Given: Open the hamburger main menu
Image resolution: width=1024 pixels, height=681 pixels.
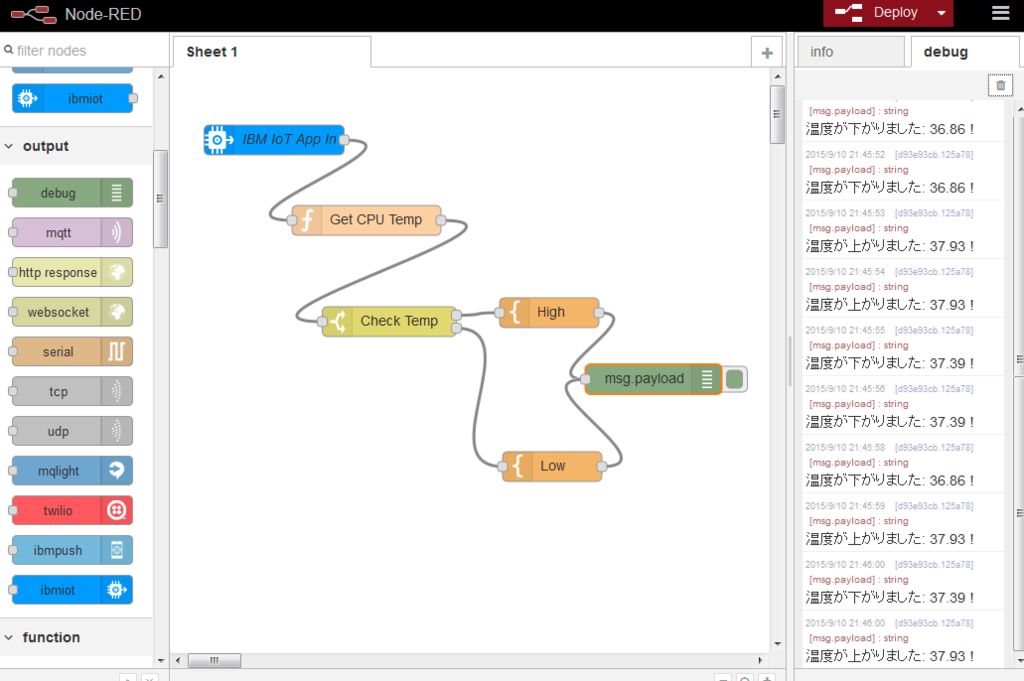Looking at the screenshot, I should (x=1000, y=13).
